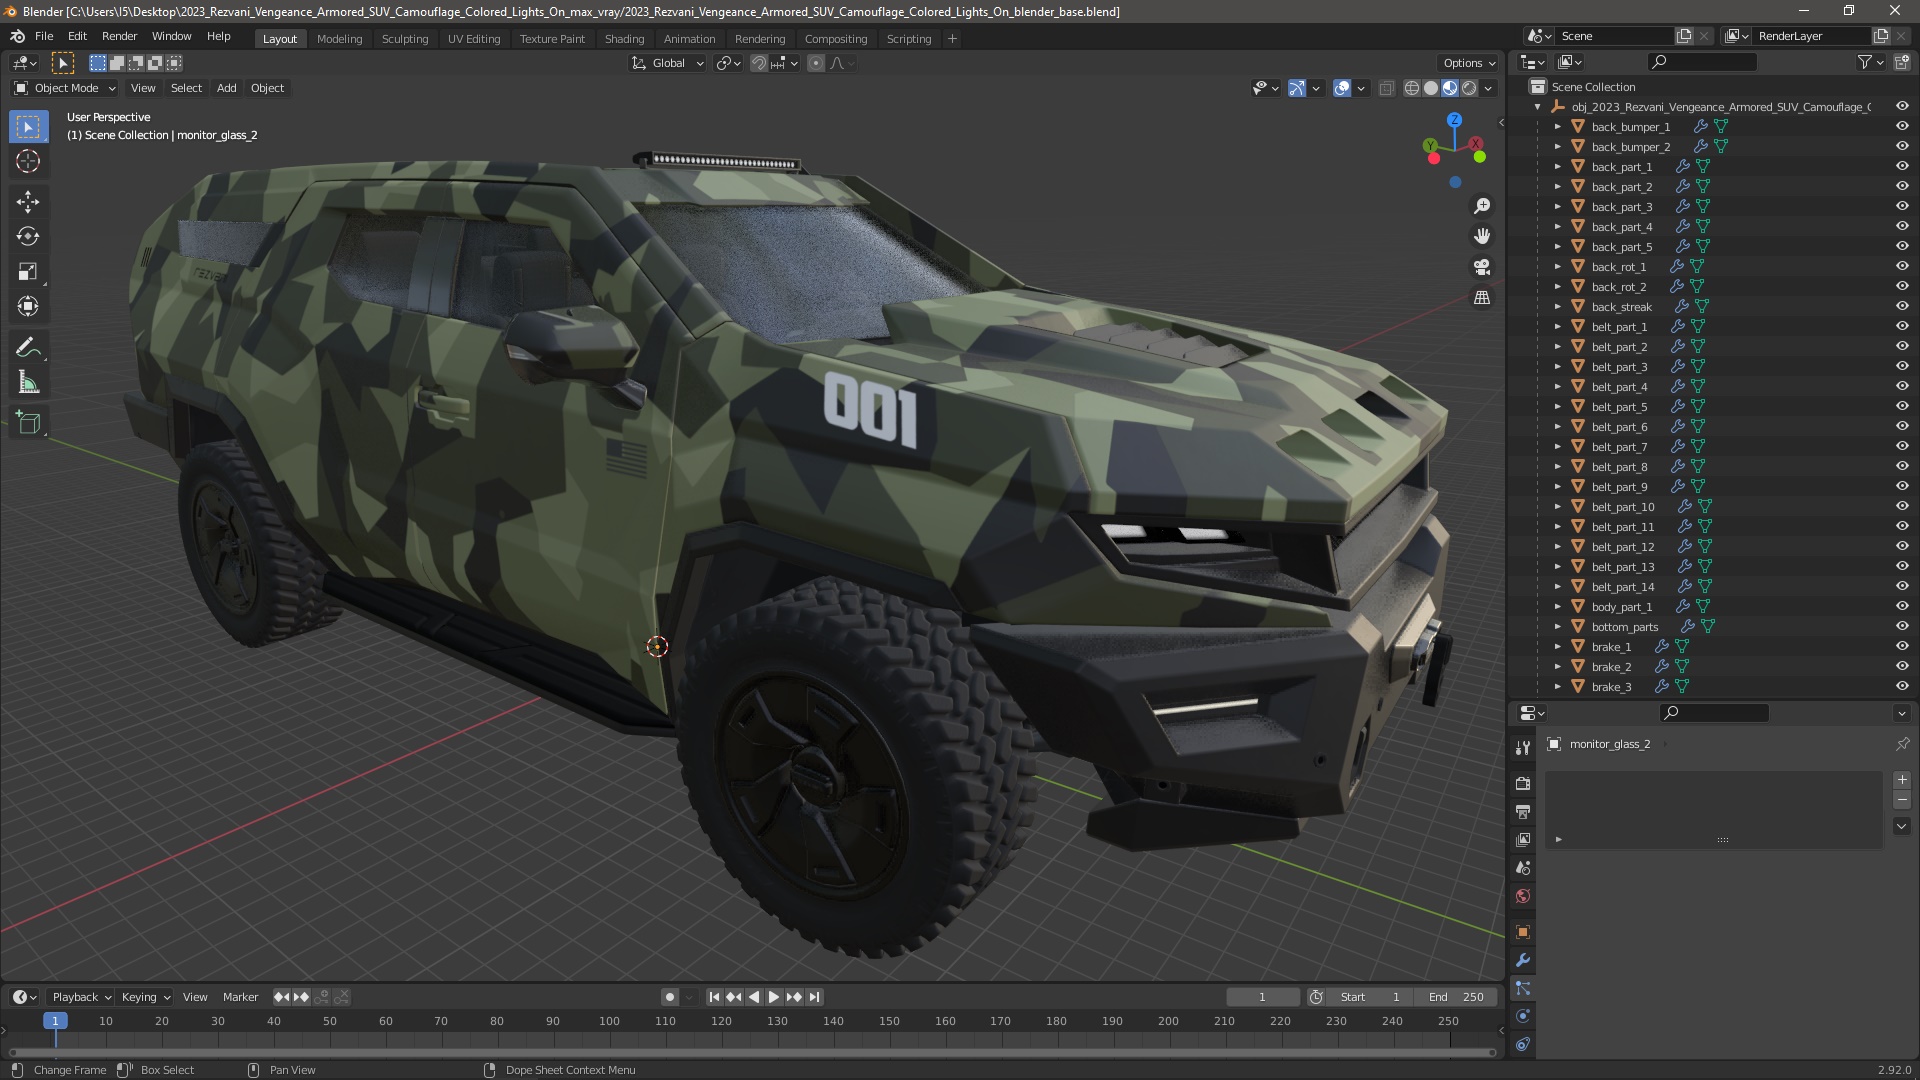
Task: Switch to the Shading workspace tab
Action: (x=624, y=39)
